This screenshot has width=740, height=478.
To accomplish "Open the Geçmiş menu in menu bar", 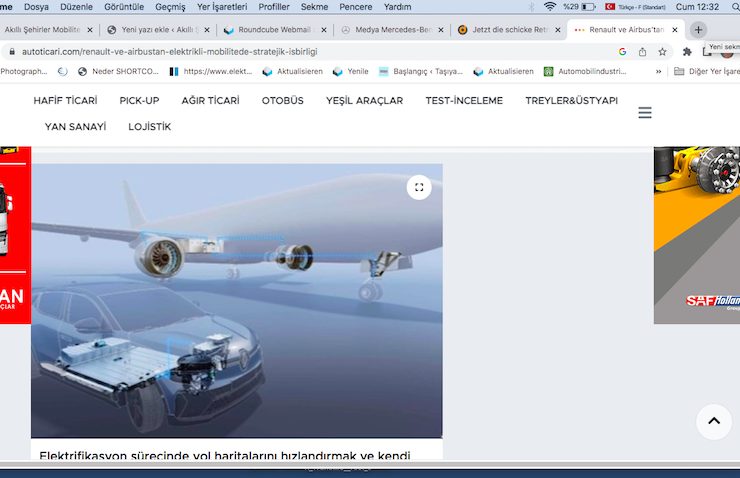I will tap(170, 7).
